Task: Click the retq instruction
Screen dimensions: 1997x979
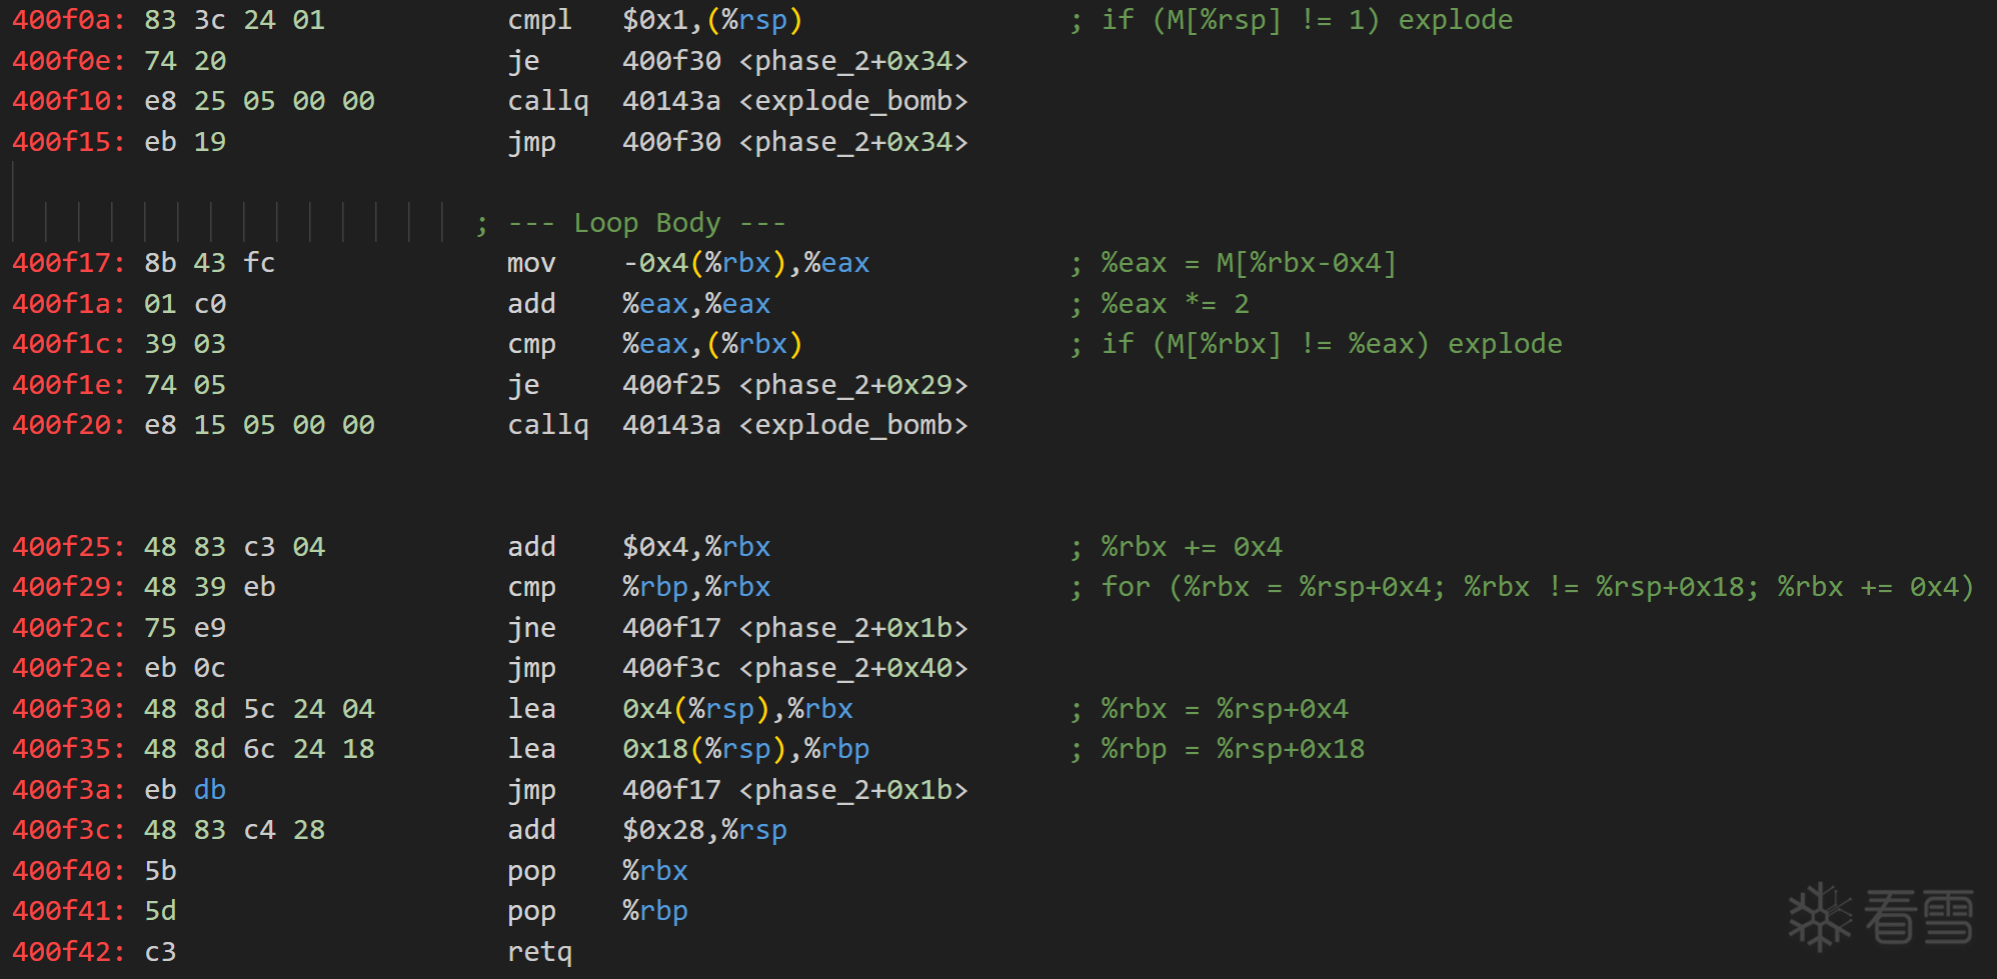Action: [539, 952]
